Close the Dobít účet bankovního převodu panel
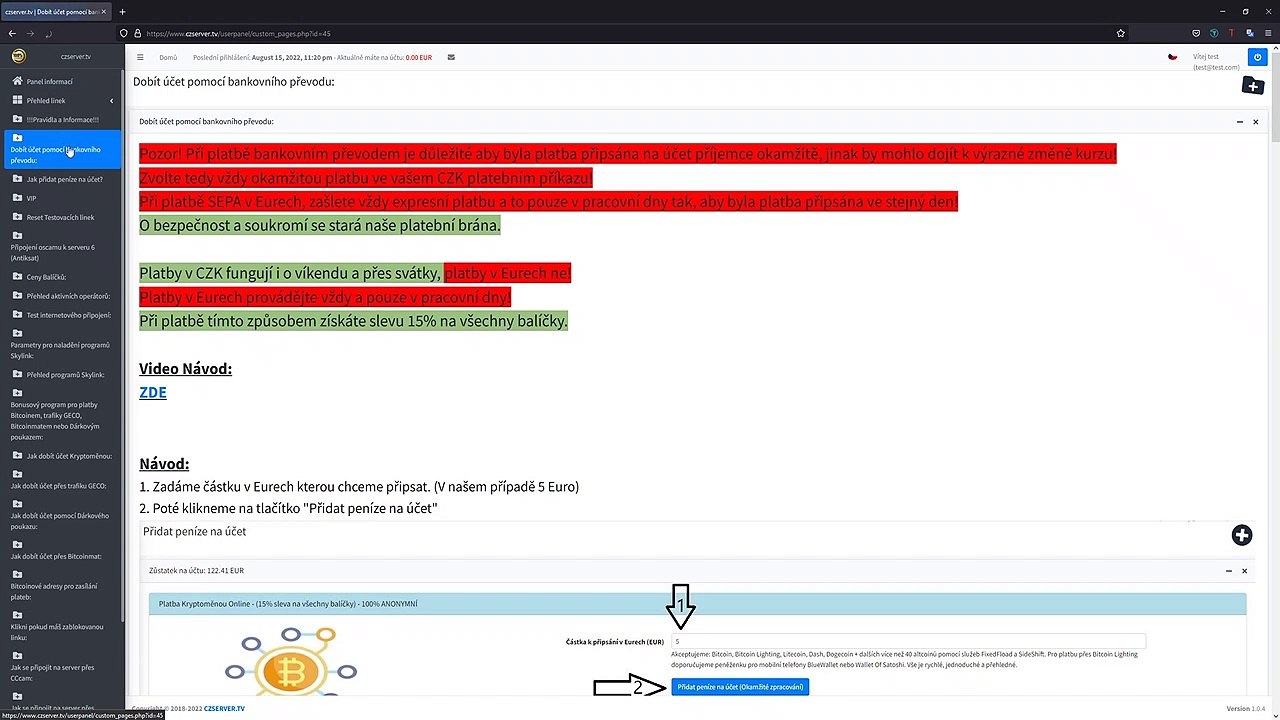1280x720 pixels. click(1256, 122)
